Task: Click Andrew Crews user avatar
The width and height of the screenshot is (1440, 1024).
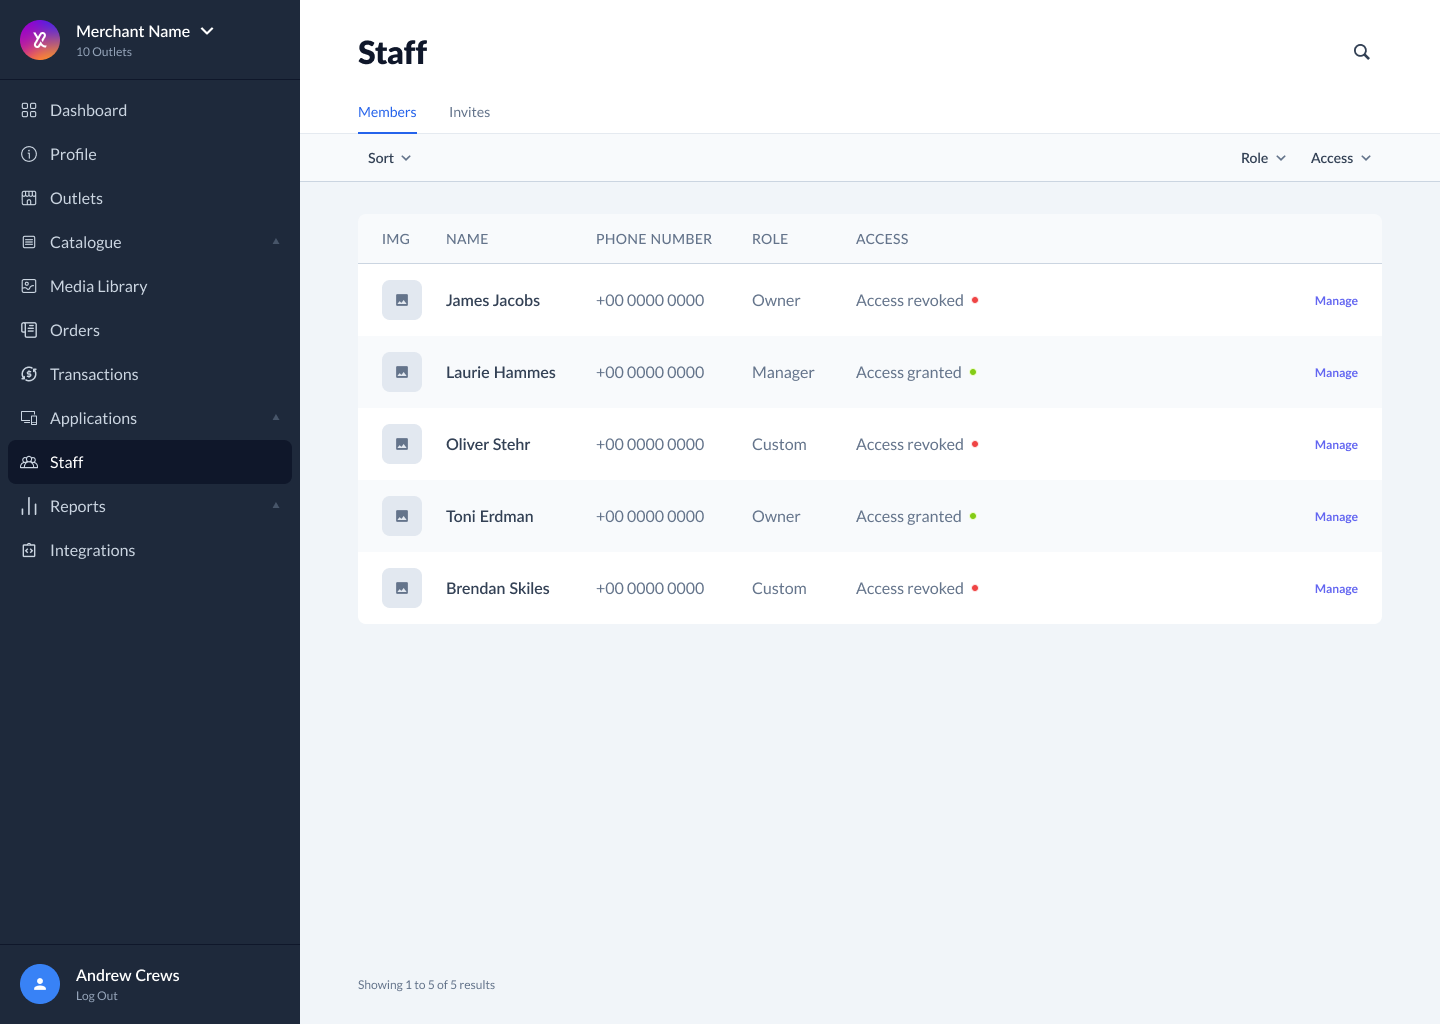Action: click(40, 984)
